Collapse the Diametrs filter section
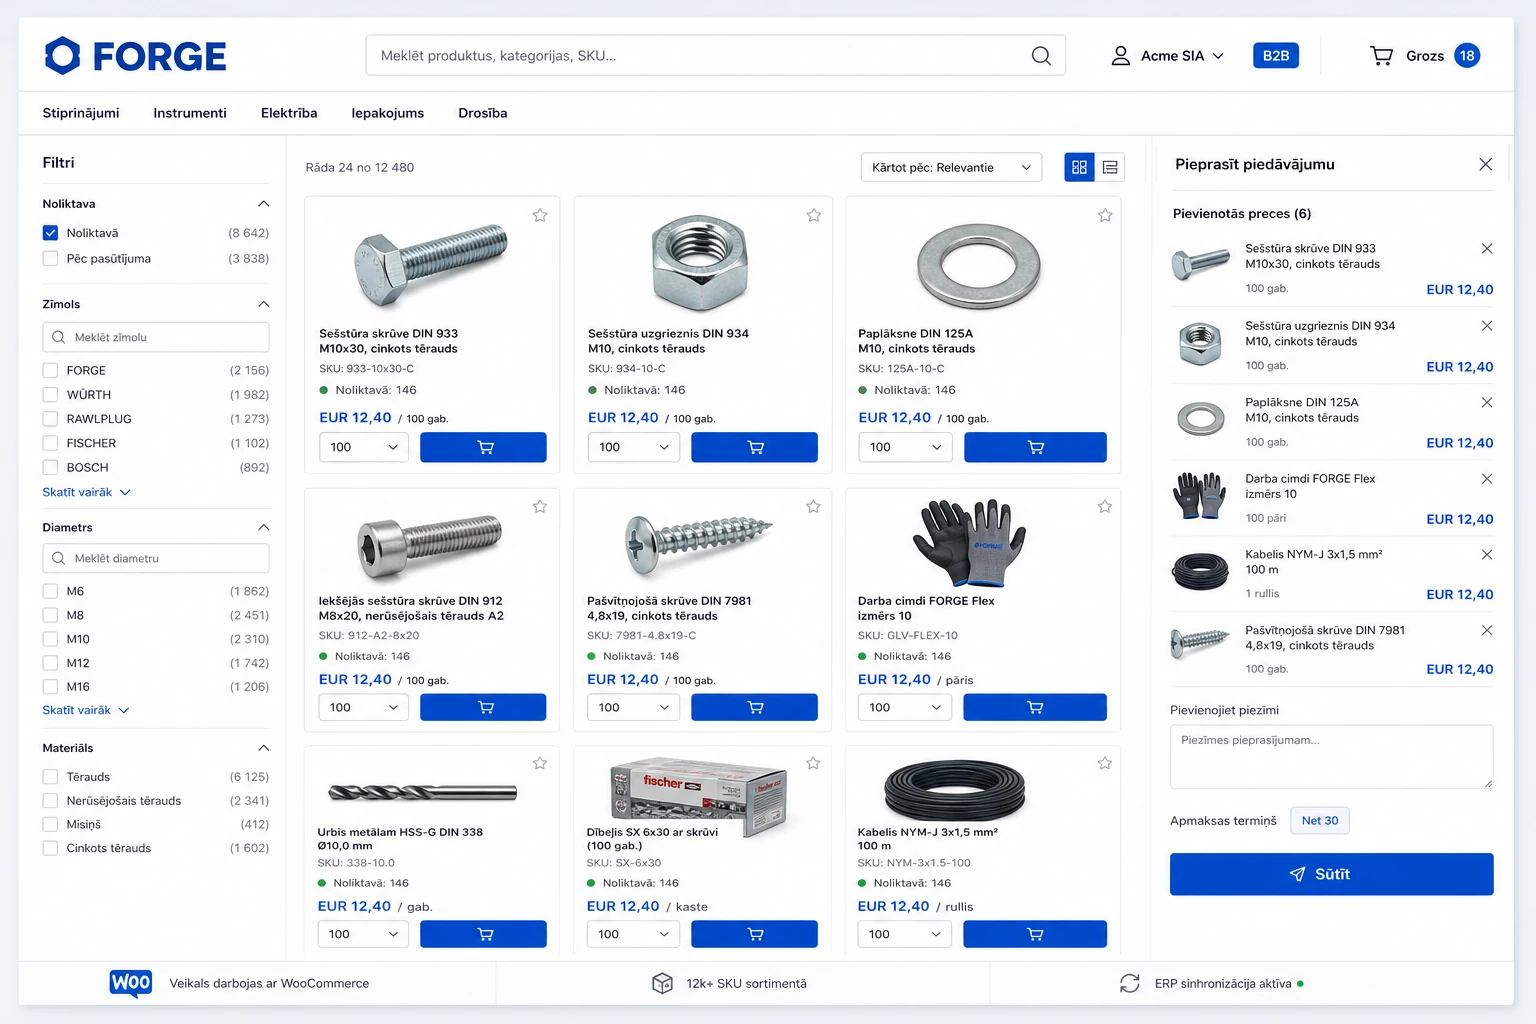This screenshot has width=1536, height=1024. (264, 527)
